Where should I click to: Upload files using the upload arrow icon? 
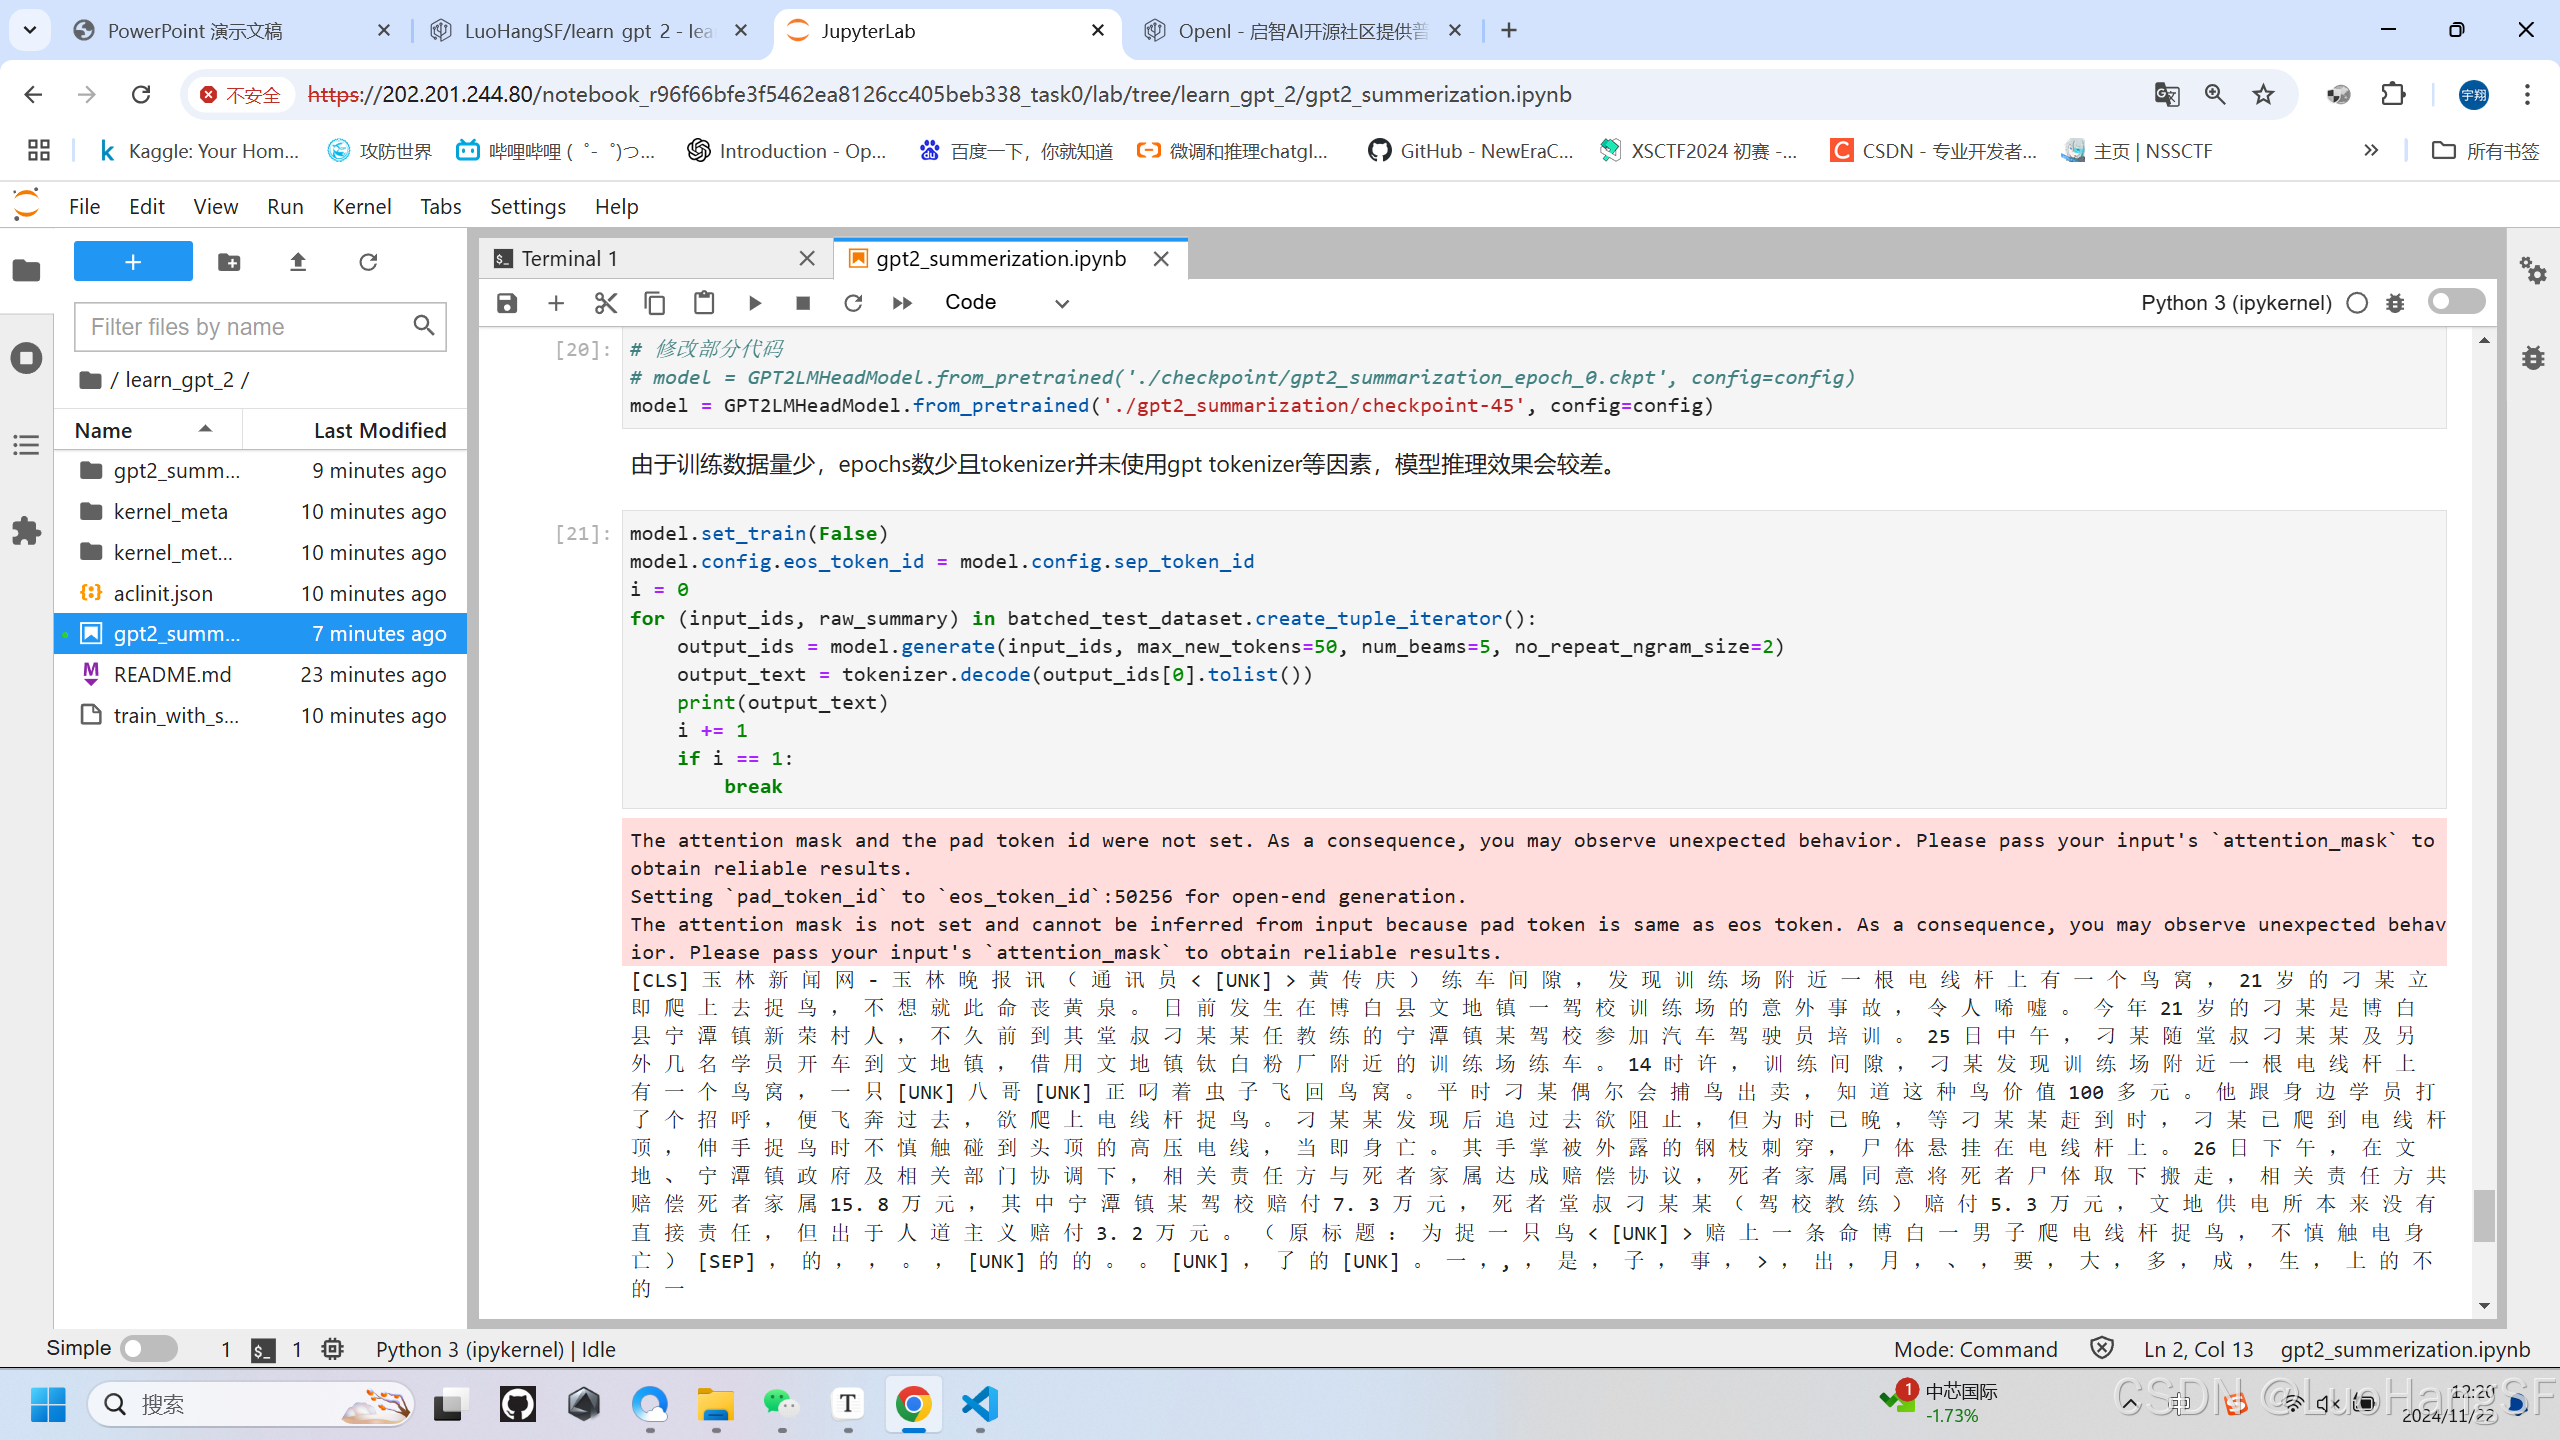click(297, 261)
